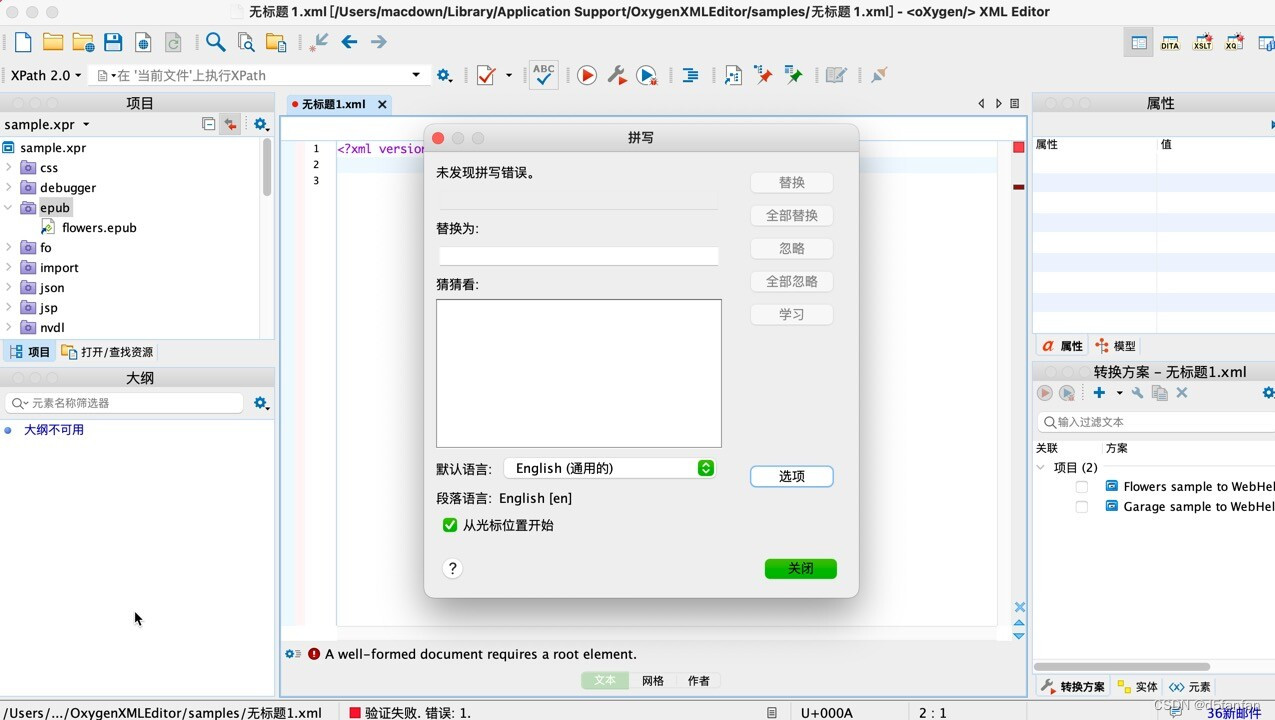Start the Debug Scenario tool
The image size is (1275, 720).
[648, 75]
